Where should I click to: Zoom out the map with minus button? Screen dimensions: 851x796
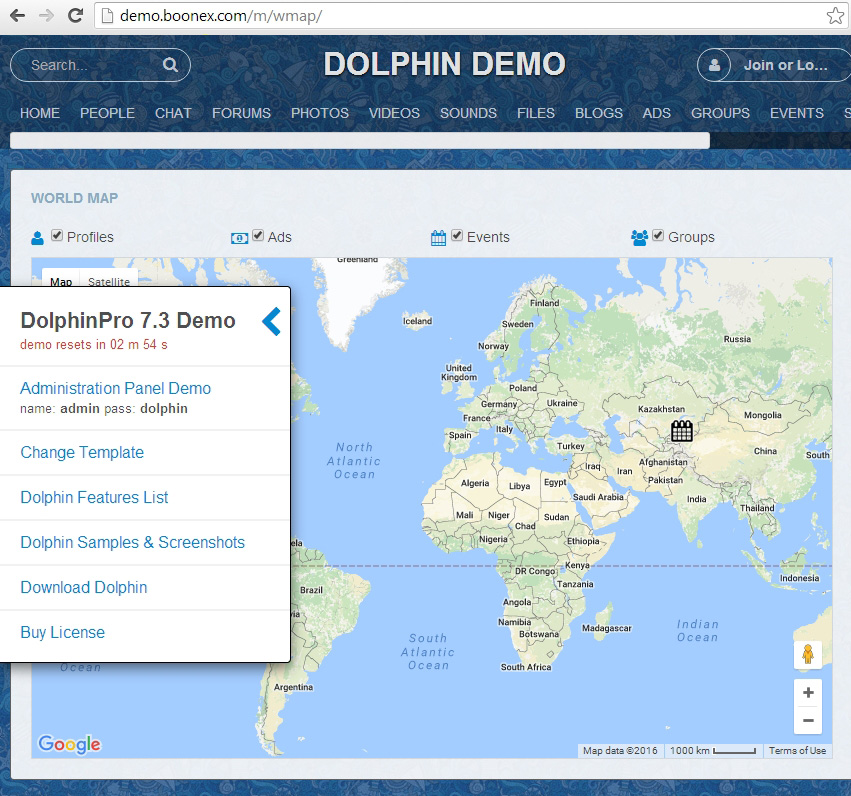point(807,720)
